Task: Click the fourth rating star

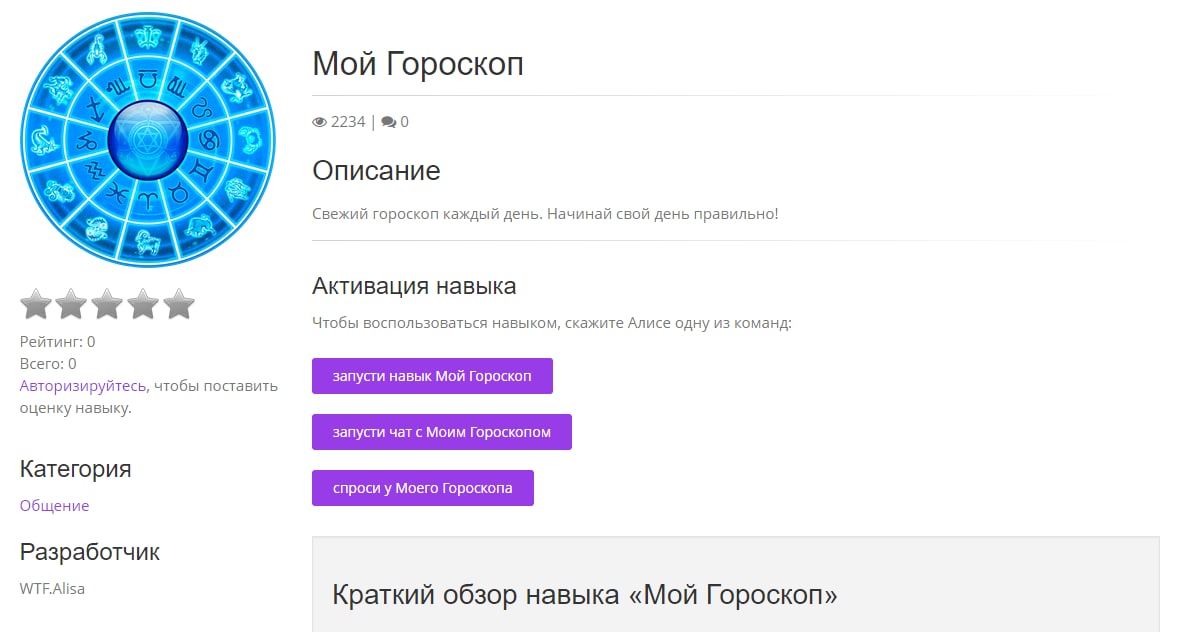Action: pyautogui.click(x=143, y=304)
